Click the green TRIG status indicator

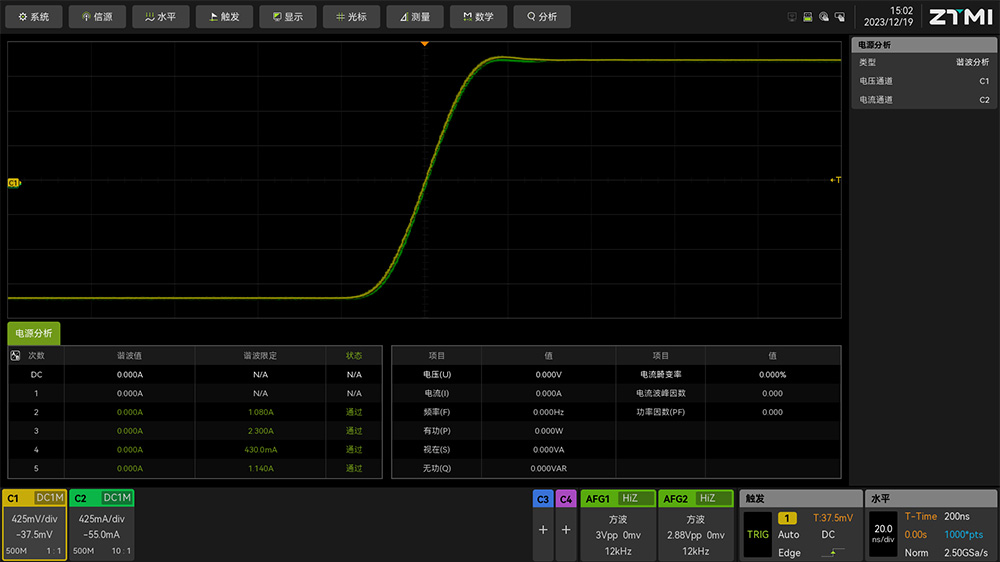point(758,534)
